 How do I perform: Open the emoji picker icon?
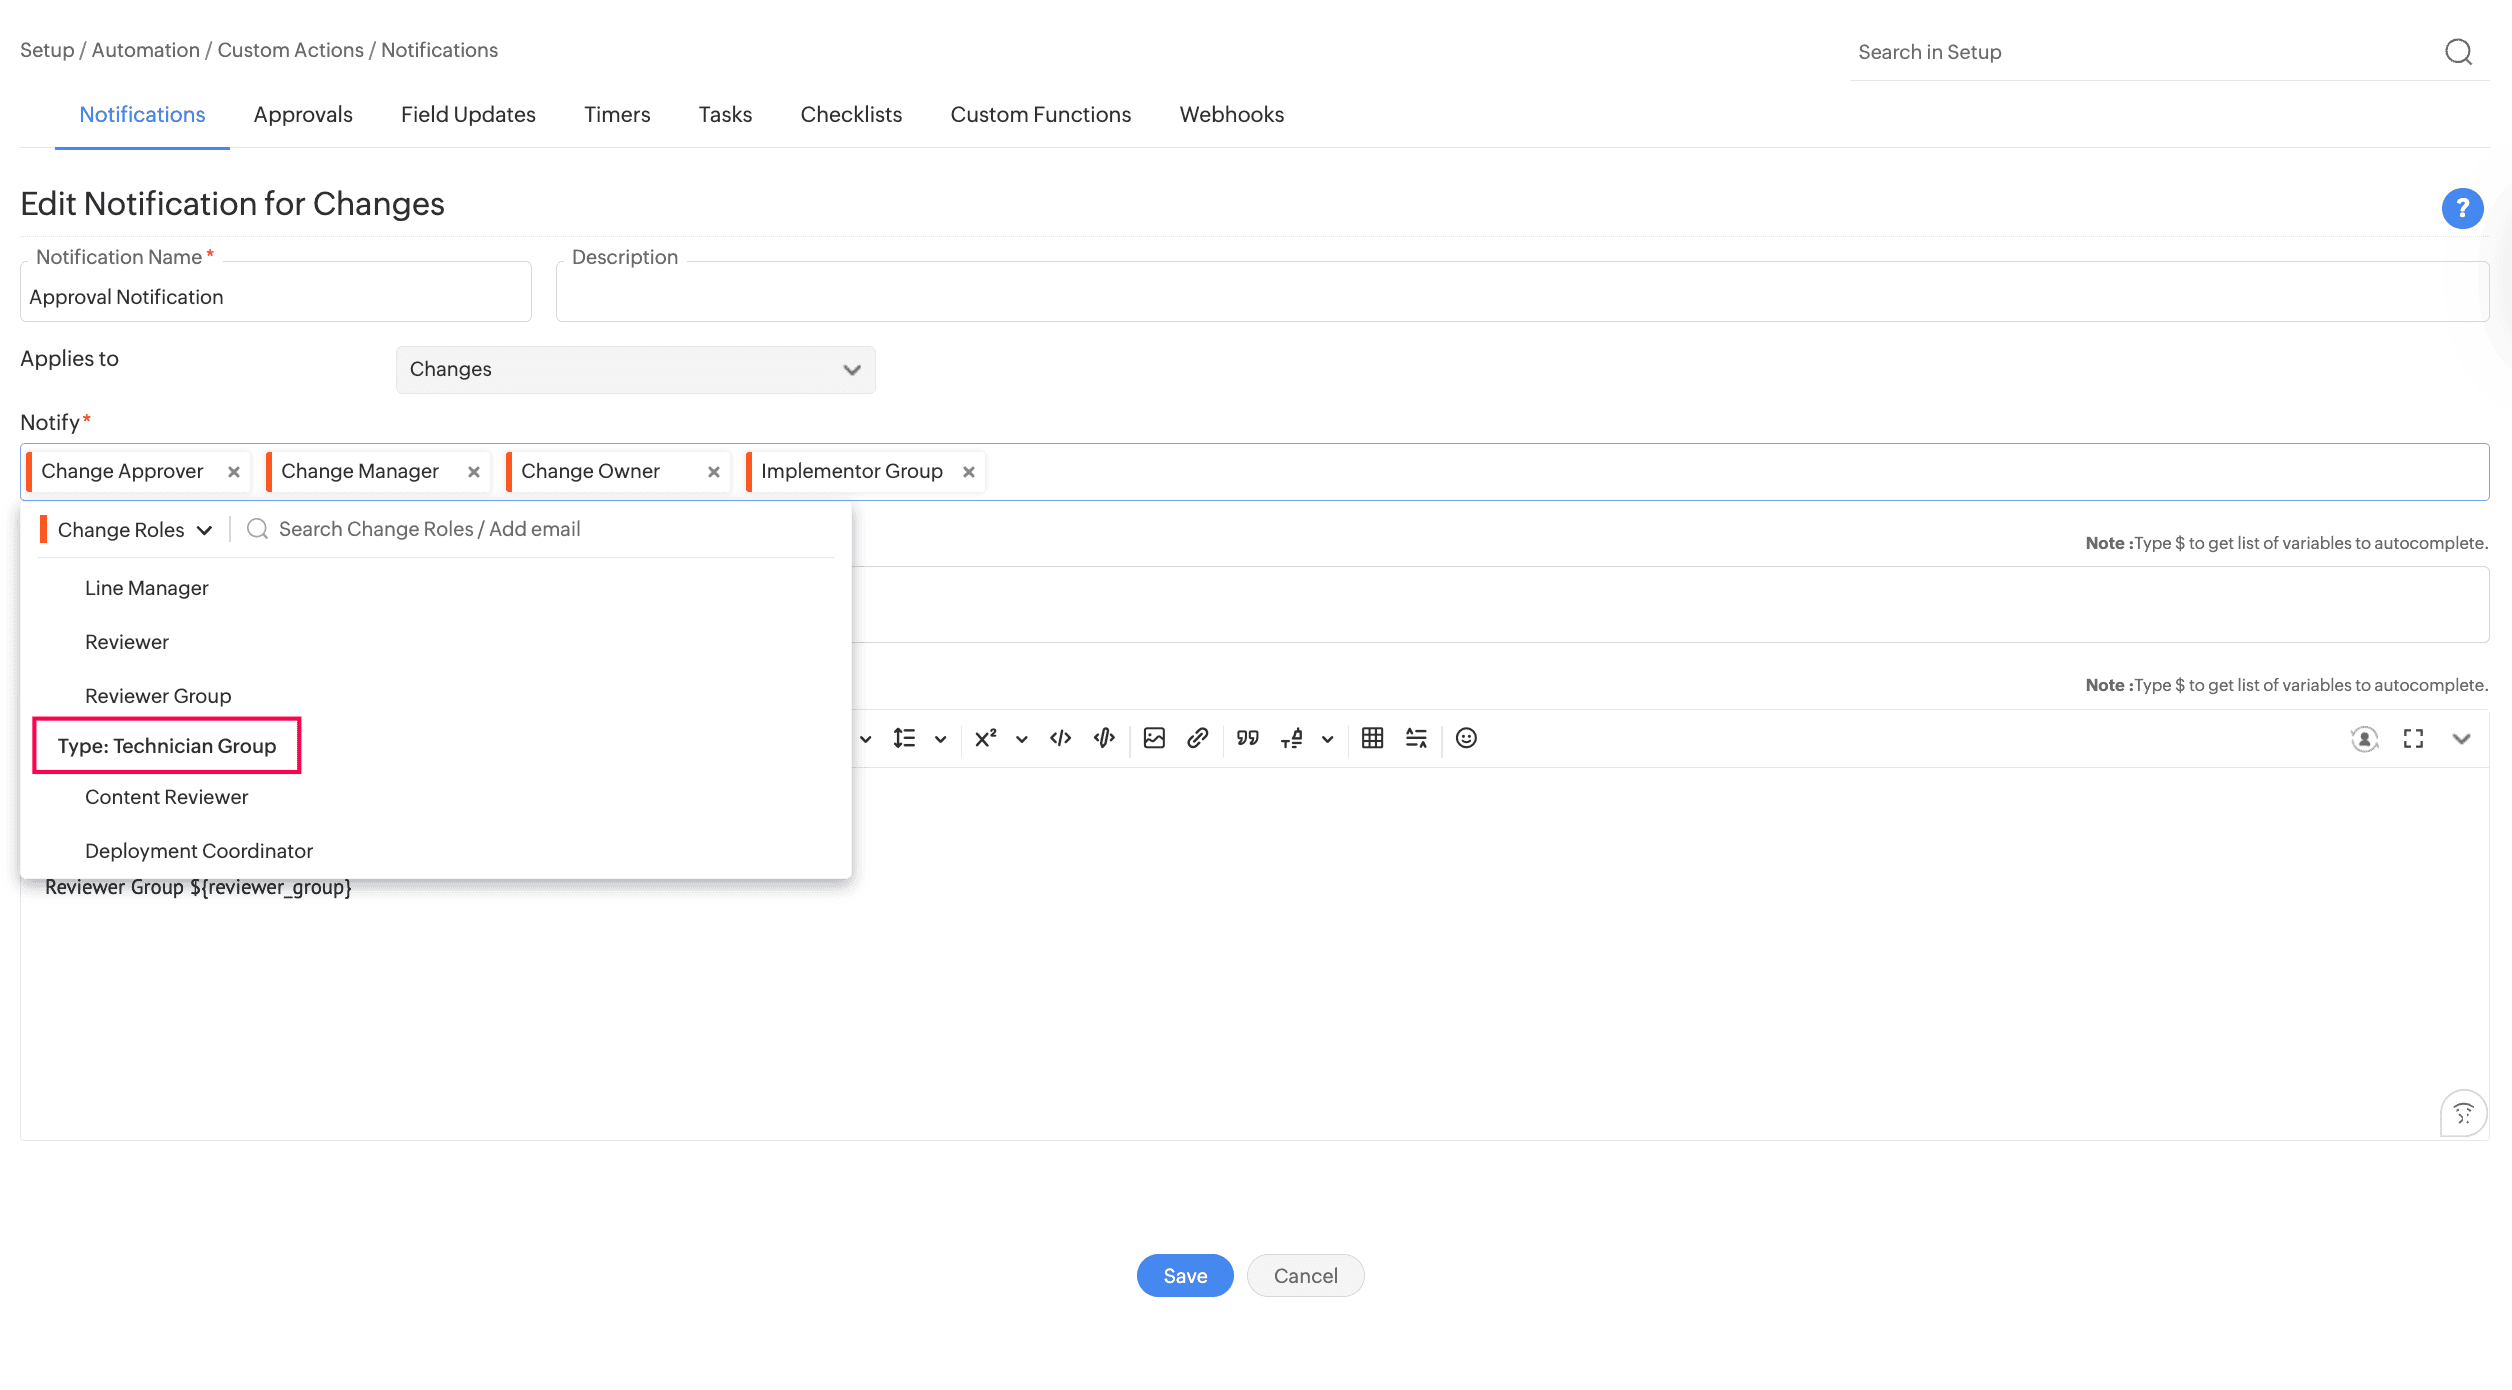1466,738
